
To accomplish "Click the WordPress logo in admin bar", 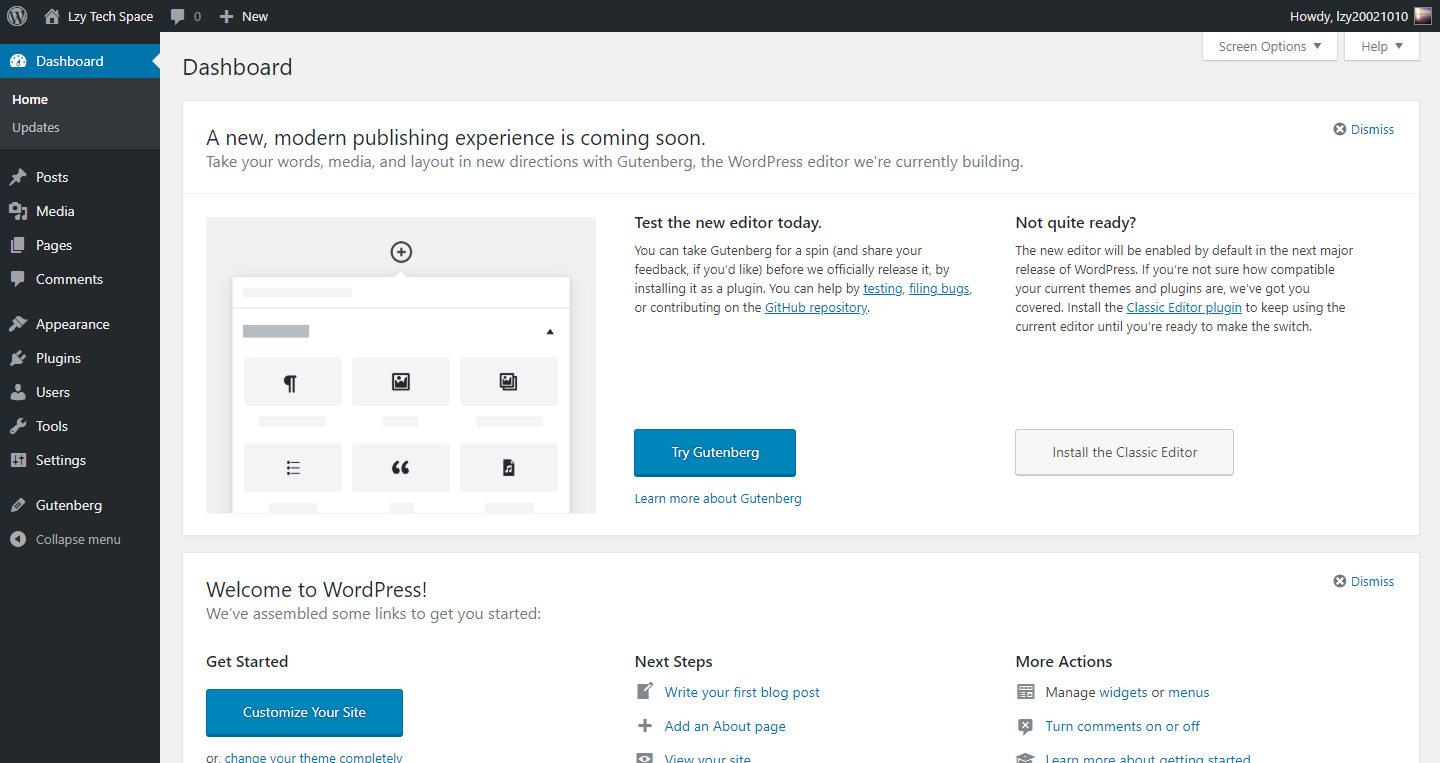I will click(x=17, y=16).
